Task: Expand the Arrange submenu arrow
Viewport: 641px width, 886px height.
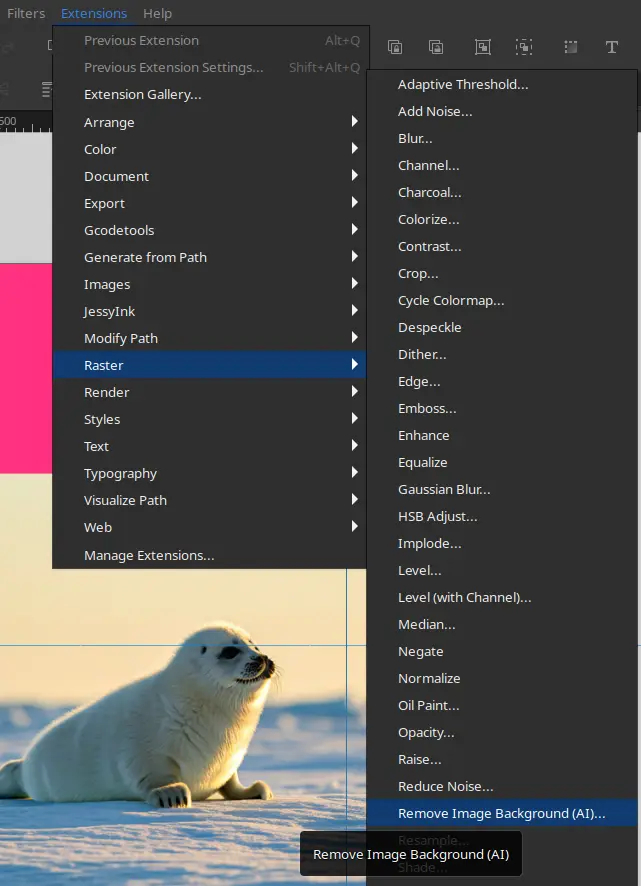Action: coord(354,121)
